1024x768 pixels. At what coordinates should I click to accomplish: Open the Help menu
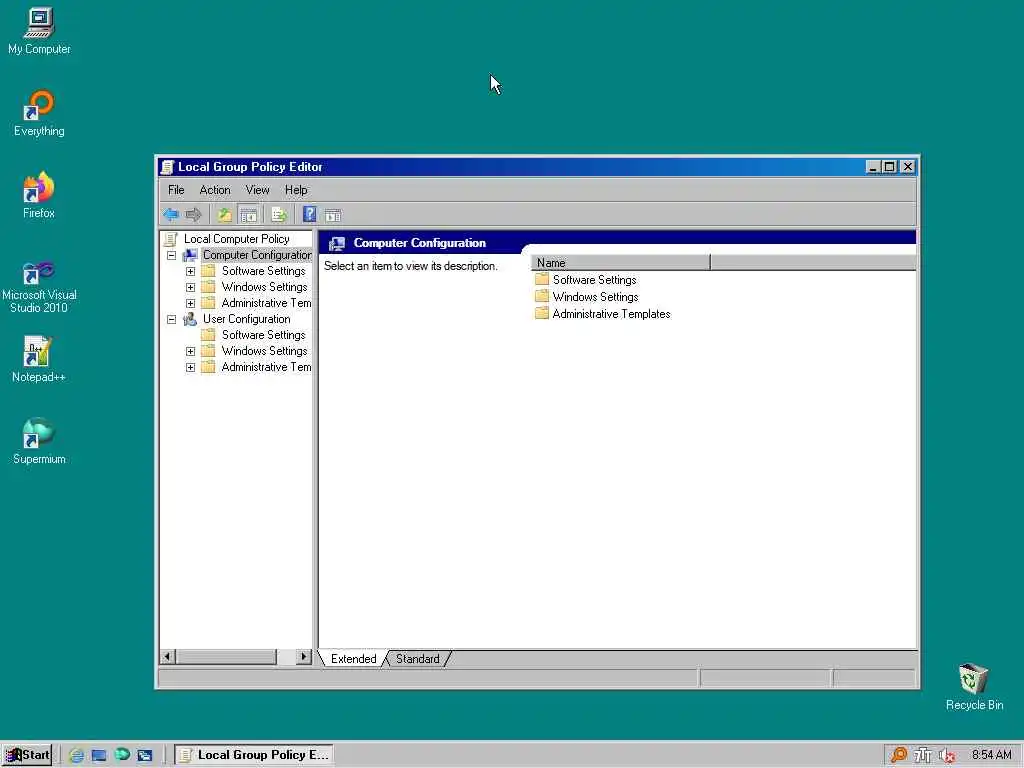click(296, 190)
